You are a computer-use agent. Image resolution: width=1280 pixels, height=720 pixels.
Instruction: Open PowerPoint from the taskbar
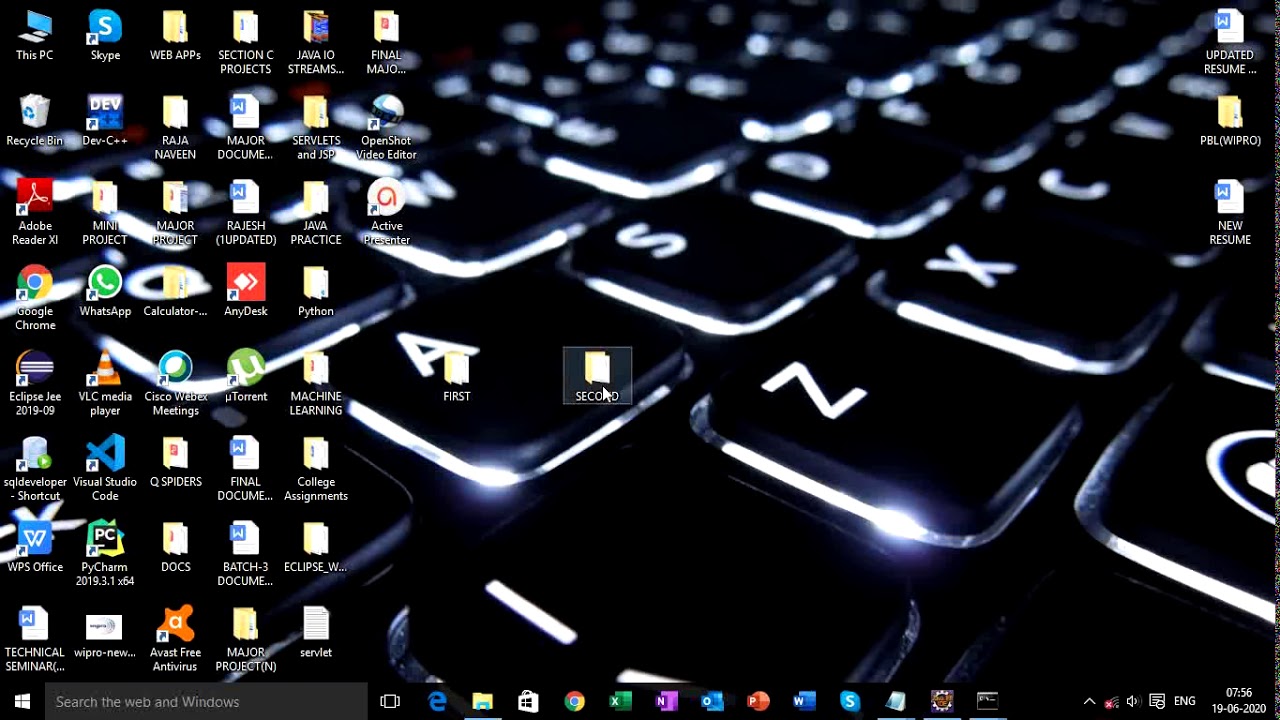click(757, 701)
